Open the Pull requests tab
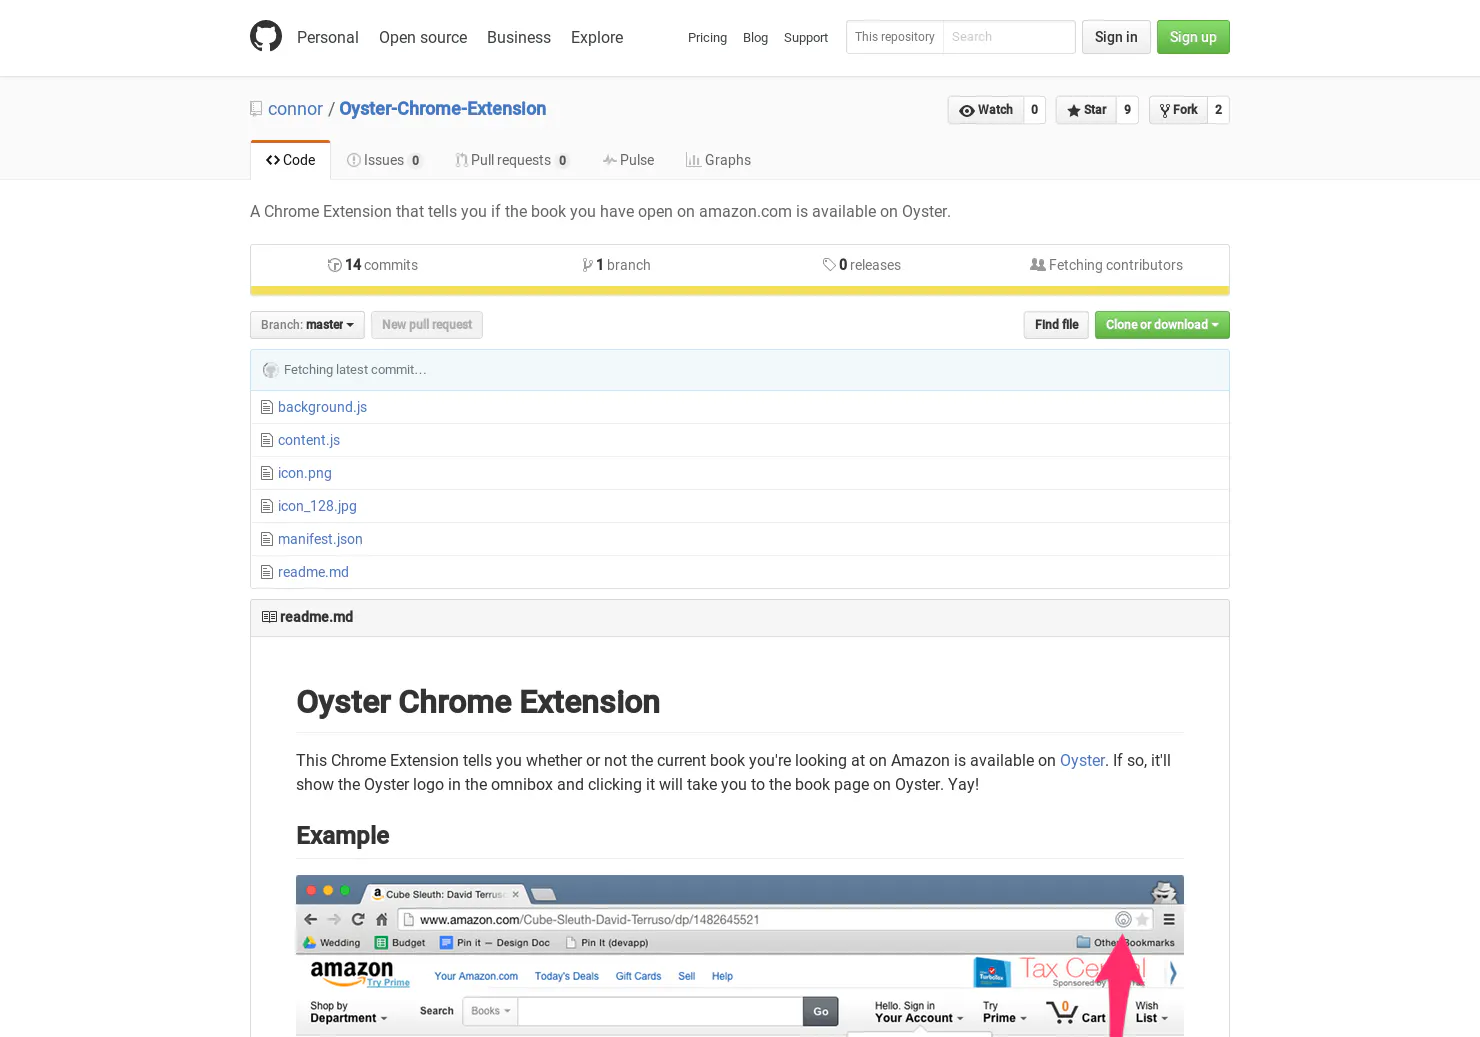The width and height of the screenshot is (1480, 1037). [x=512, y=160]
